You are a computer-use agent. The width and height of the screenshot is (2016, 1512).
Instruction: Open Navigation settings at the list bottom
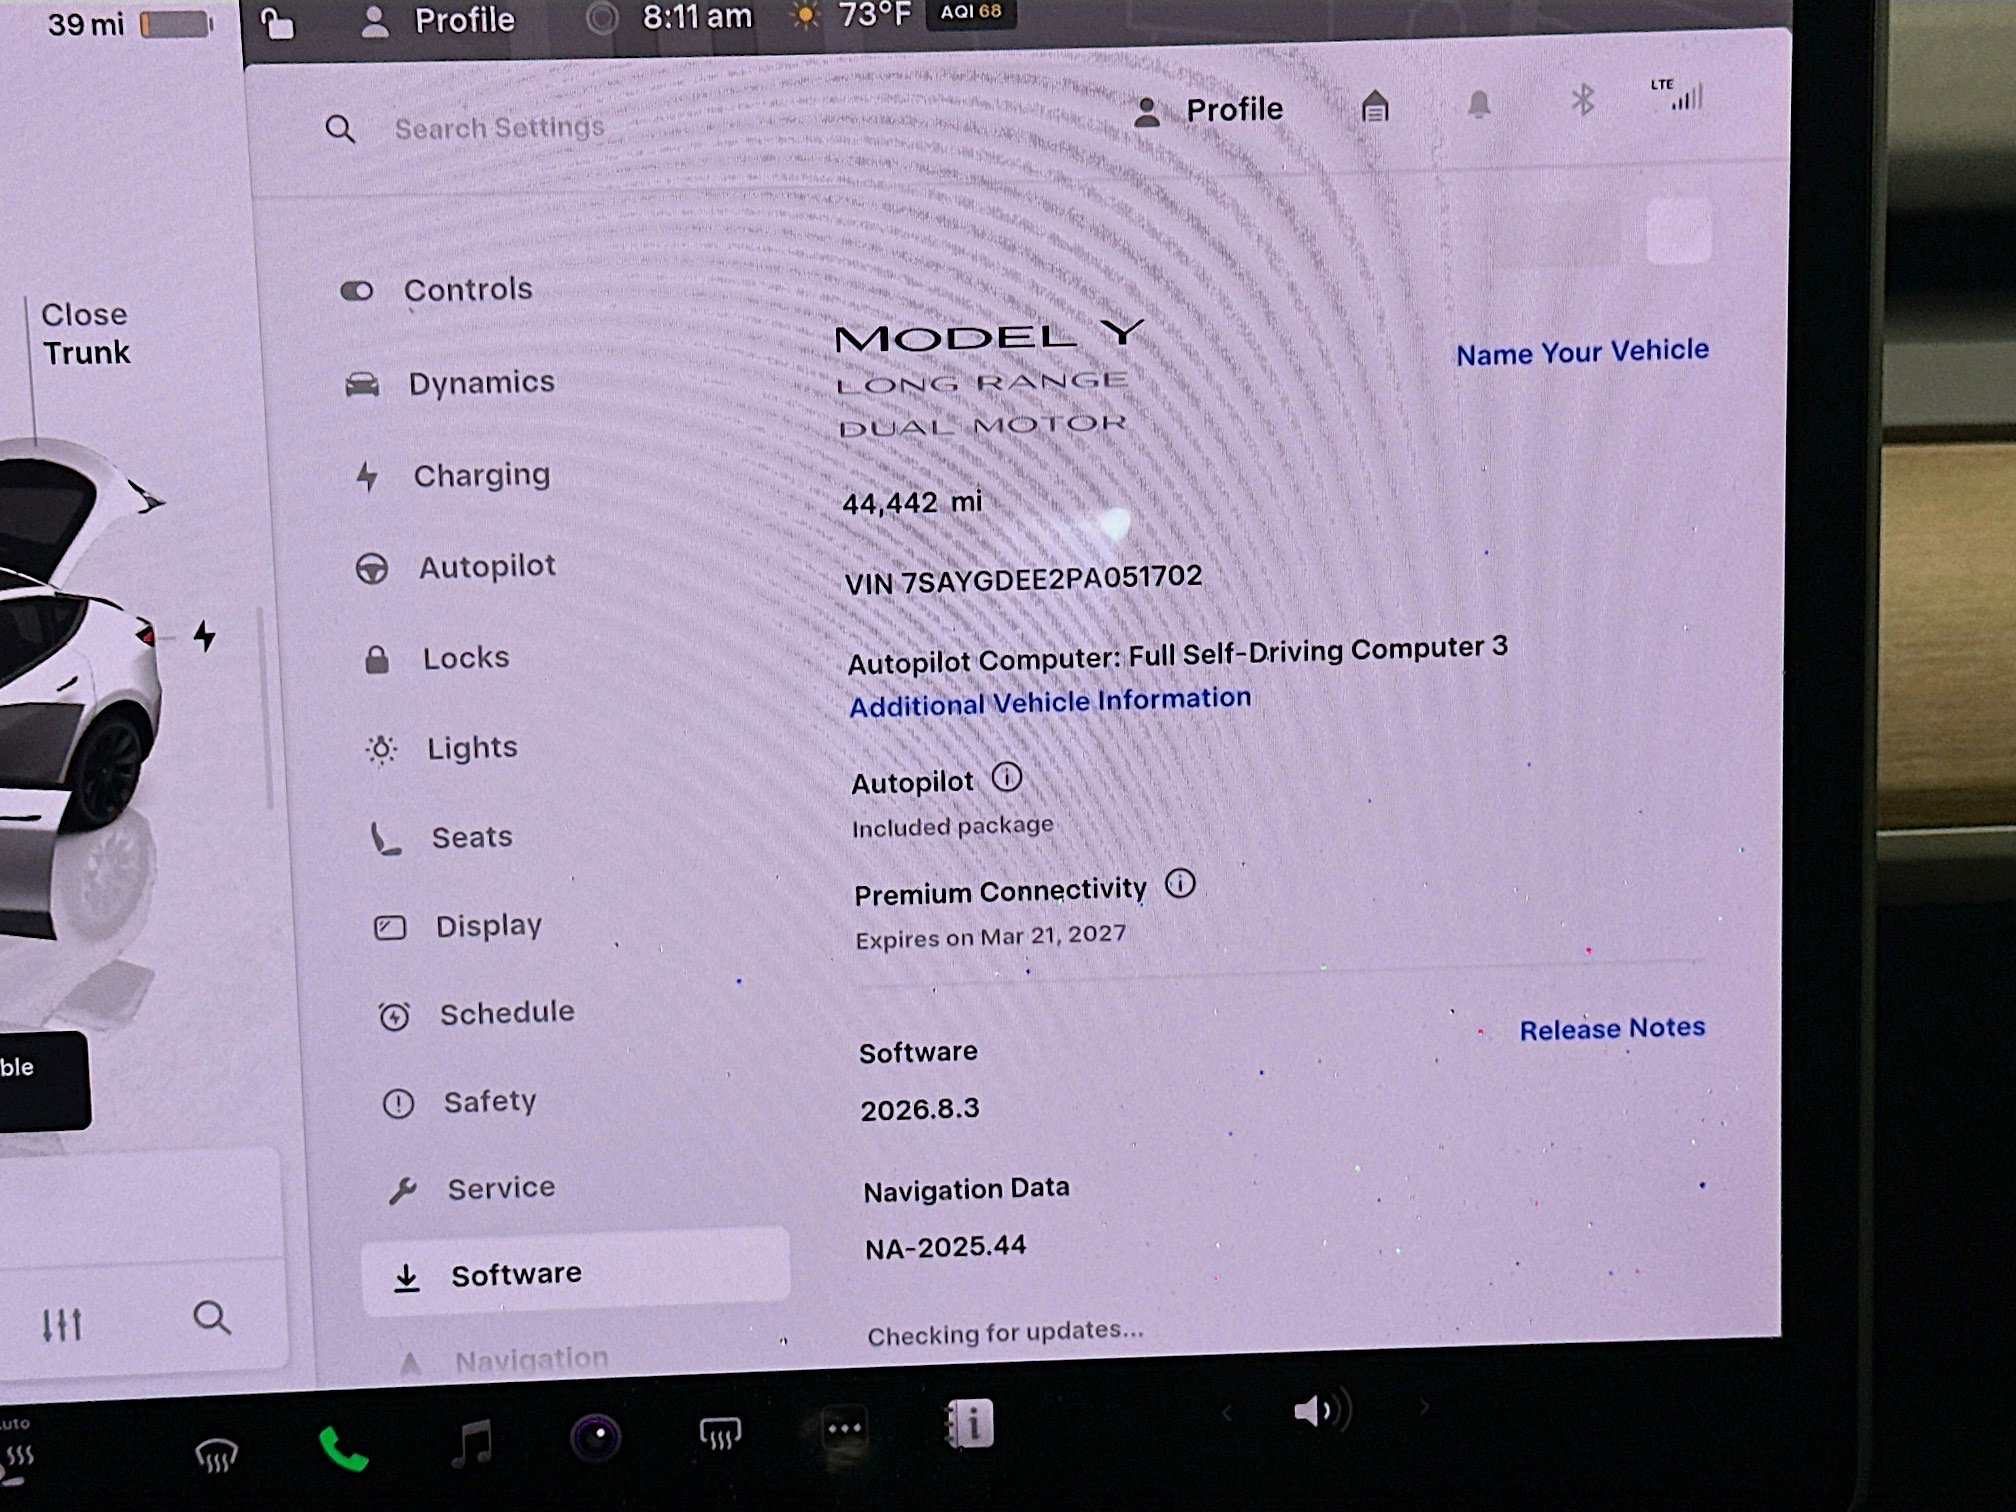(505, 1361)
